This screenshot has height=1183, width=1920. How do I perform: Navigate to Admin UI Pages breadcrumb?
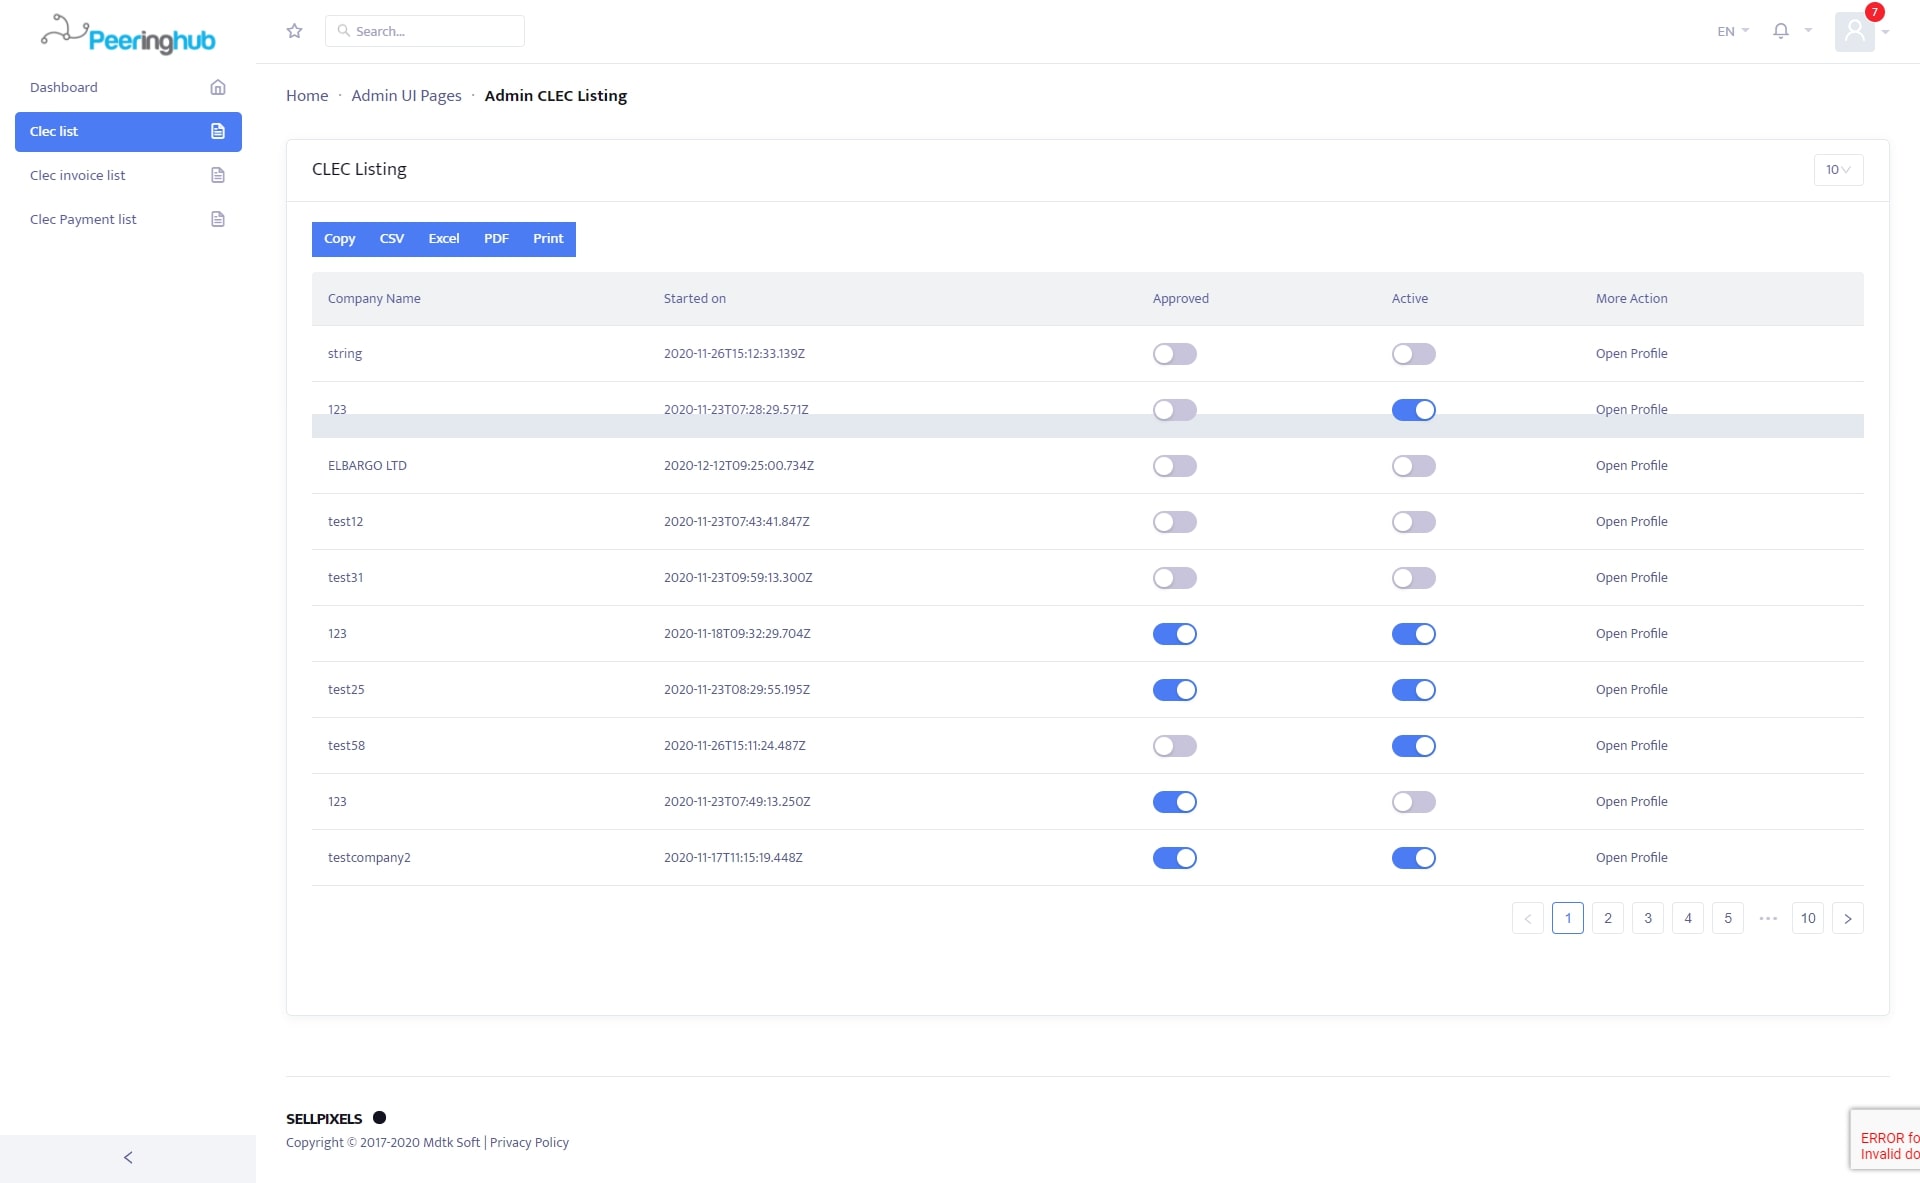[x=406, y=96]
